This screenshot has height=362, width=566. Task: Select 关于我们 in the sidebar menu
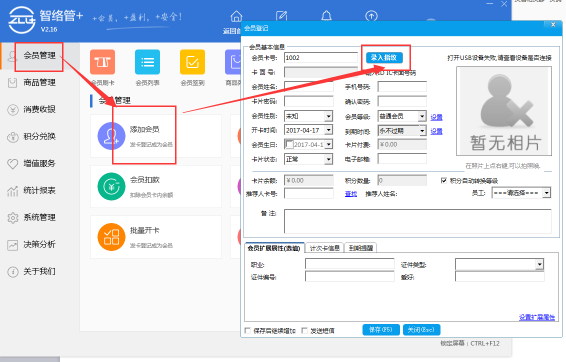[x=40, y=271]
